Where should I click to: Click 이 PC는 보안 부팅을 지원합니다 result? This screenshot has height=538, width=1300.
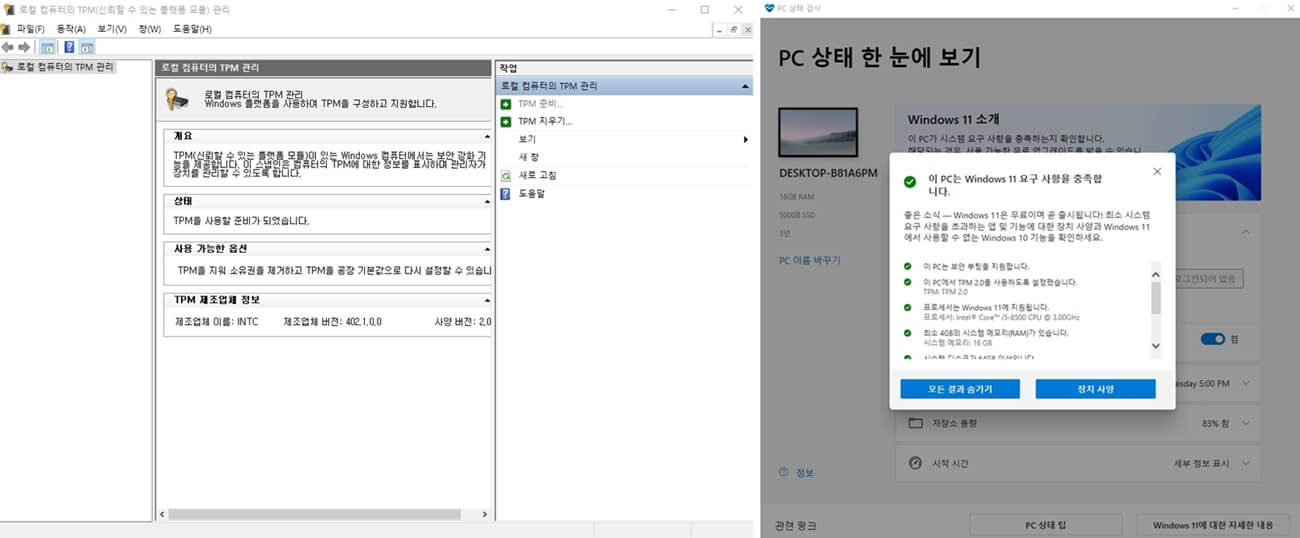(x=978, y=267)
